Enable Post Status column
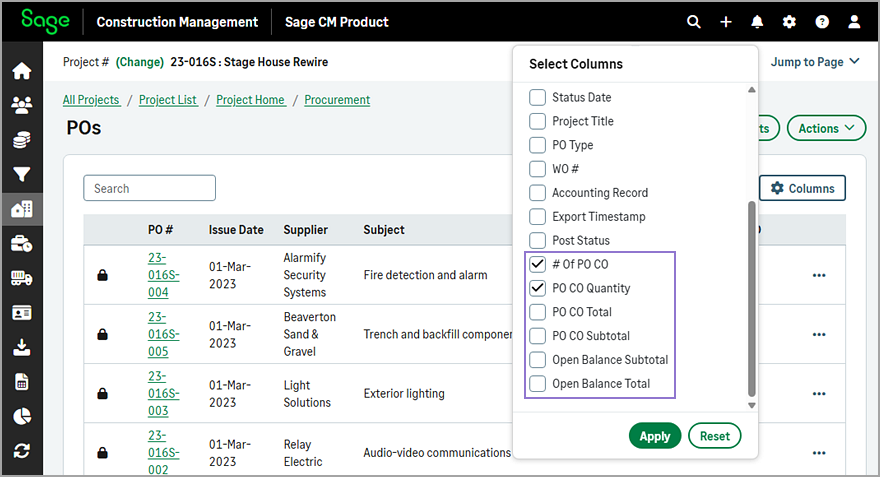 pyautogui.click(x=537, y=240)
